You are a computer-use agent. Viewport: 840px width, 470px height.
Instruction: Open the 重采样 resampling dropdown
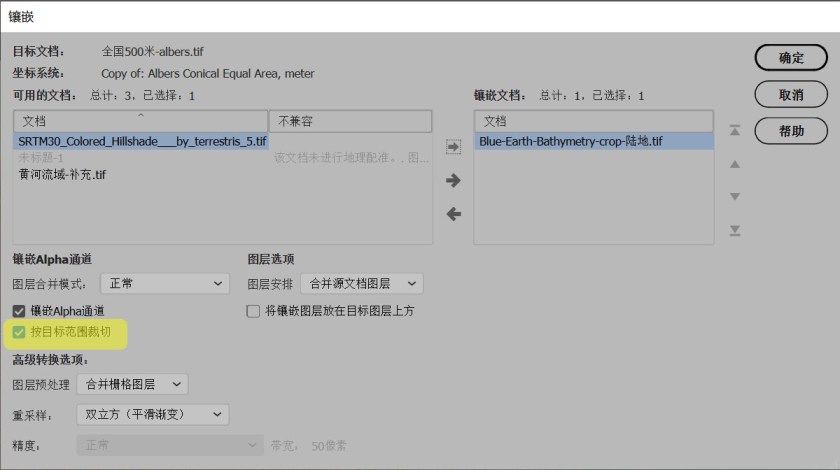pyautogui.click(x=152, y=414)
